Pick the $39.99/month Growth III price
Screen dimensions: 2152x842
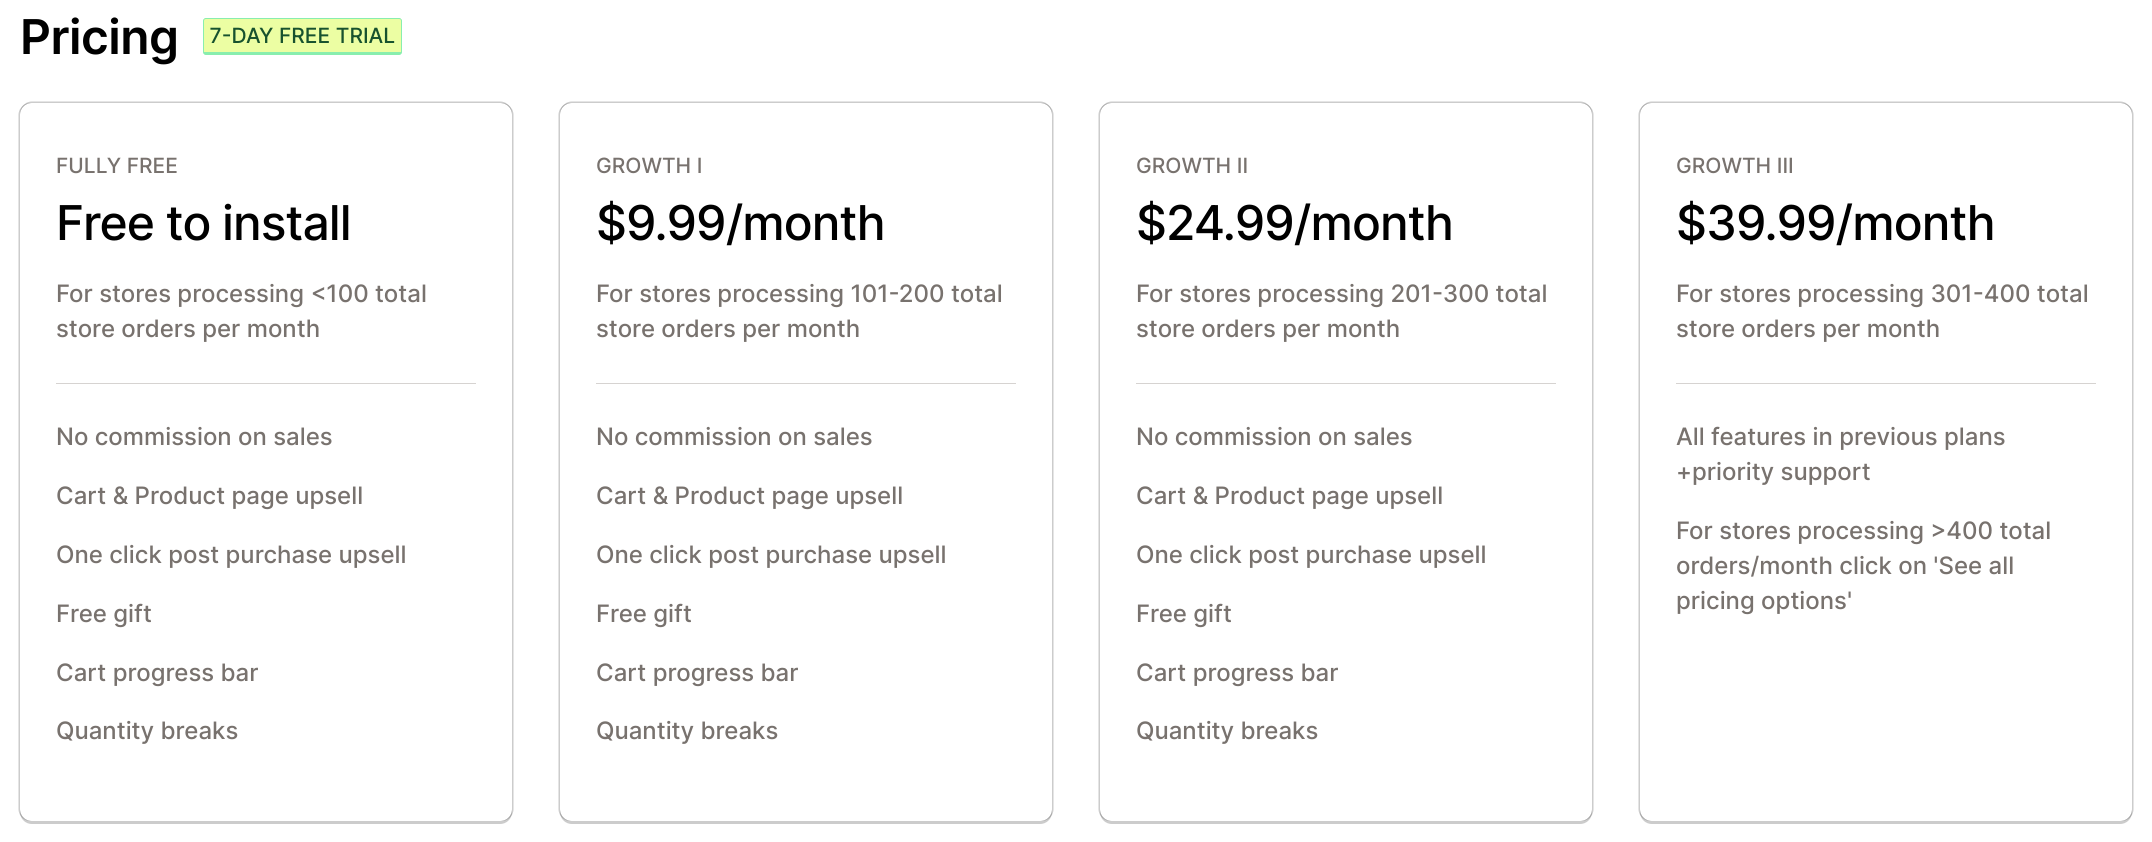point(1835,223)
